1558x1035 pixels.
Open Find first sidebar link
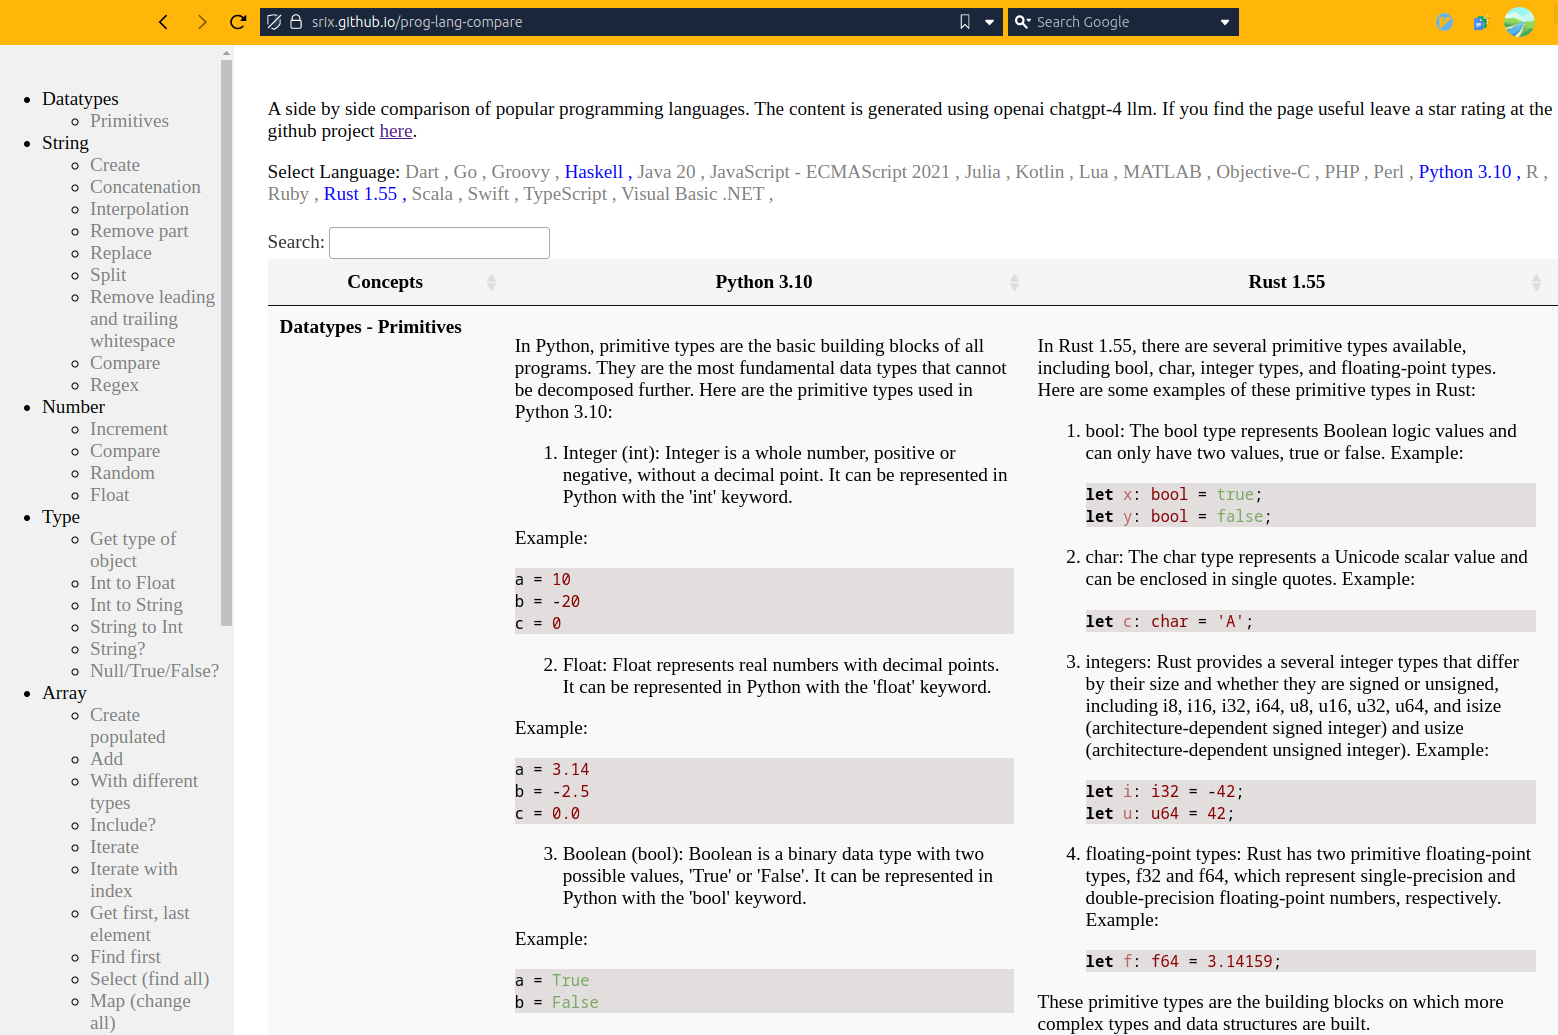pos(125,957)
